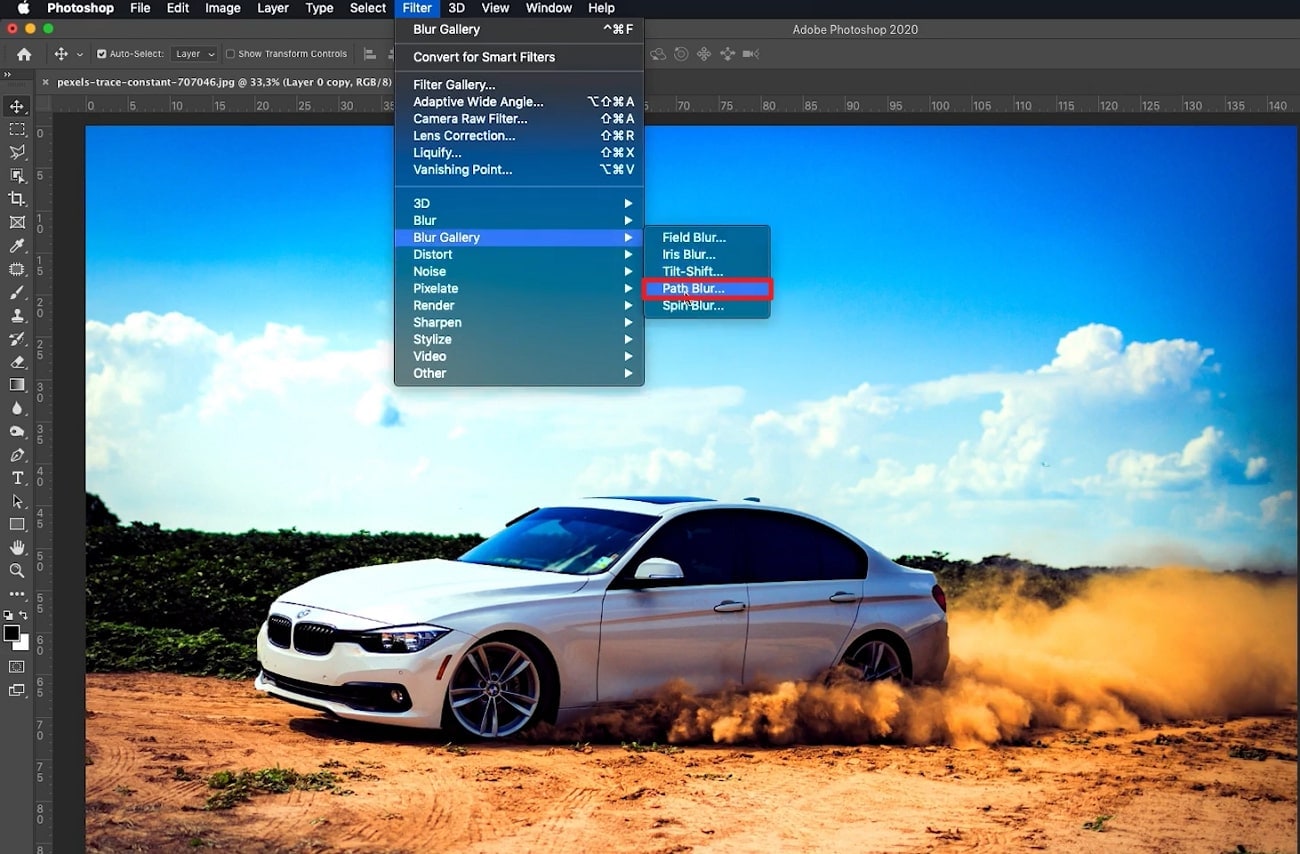1300x854 pixels.
Task: Choose Spin Blur from the submenu
Action: coord(707,305)
